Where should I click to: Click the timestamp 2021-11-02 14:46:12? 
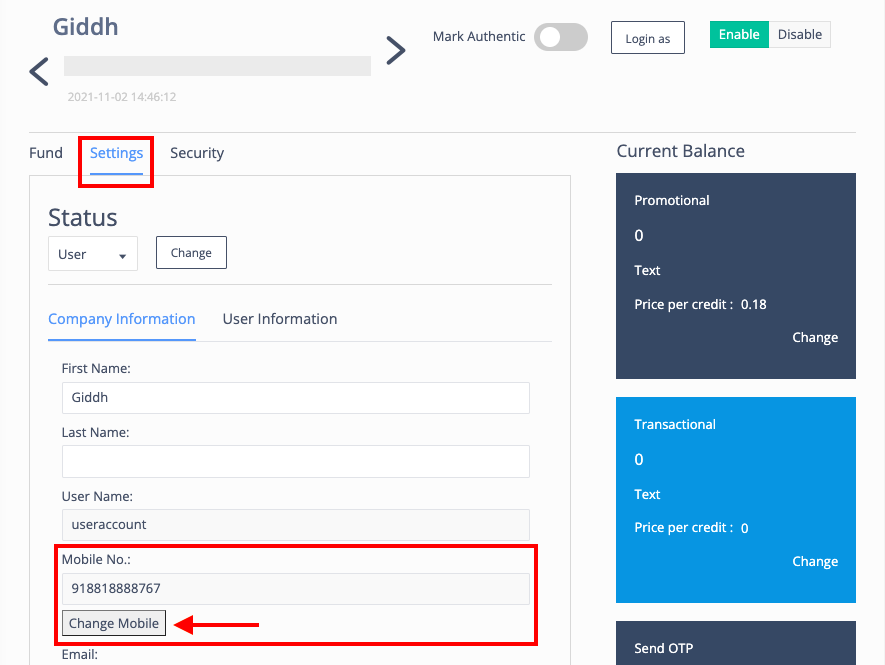[122, 97]
